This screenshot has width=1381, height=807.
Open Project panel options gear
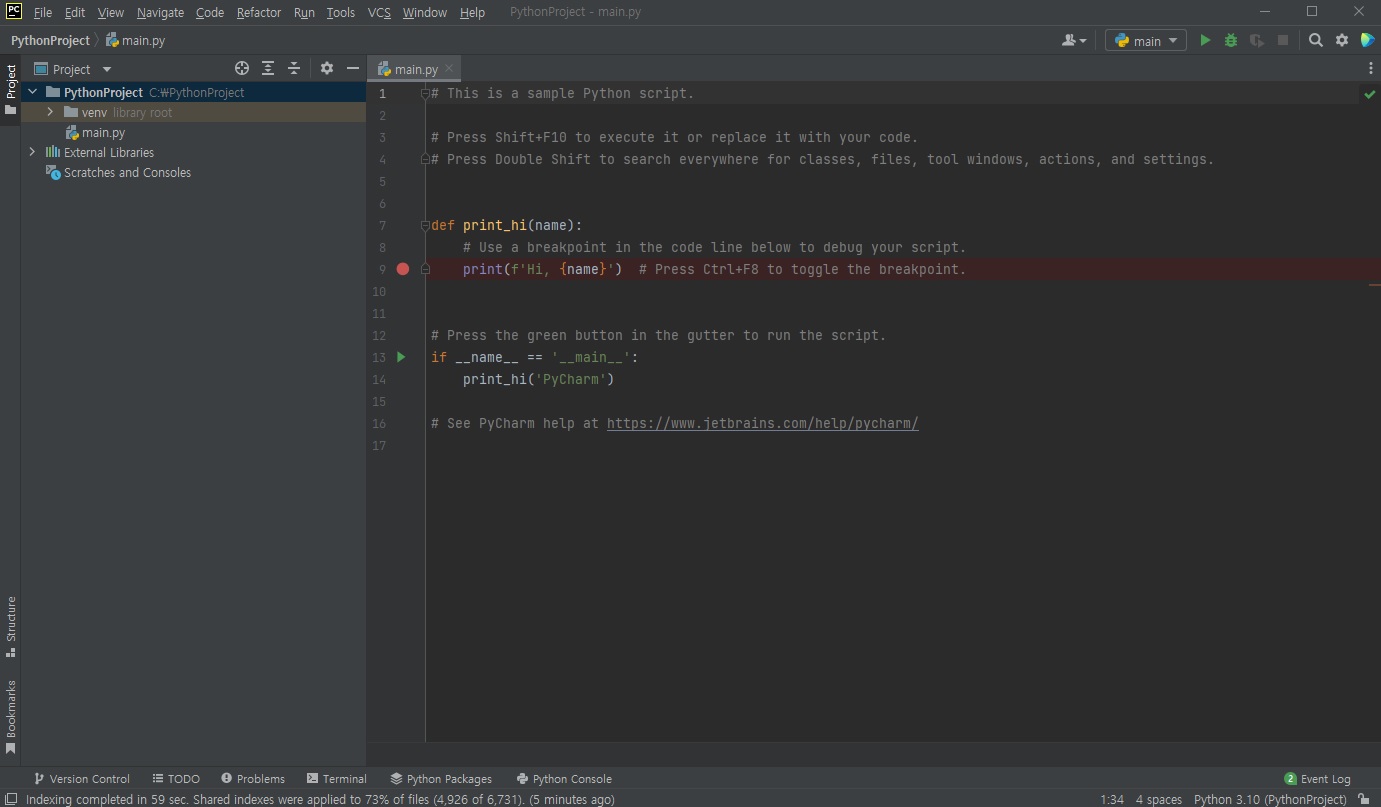(327, 69)
